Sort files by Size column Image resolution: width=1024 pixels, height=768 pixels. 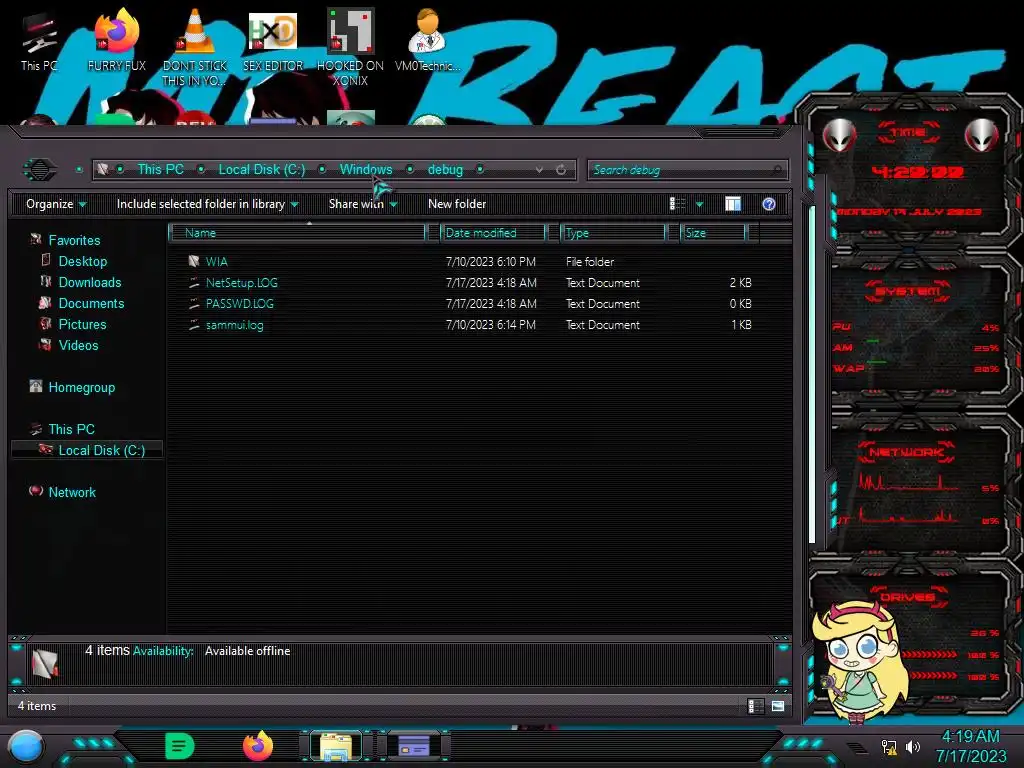coord(713,233)
